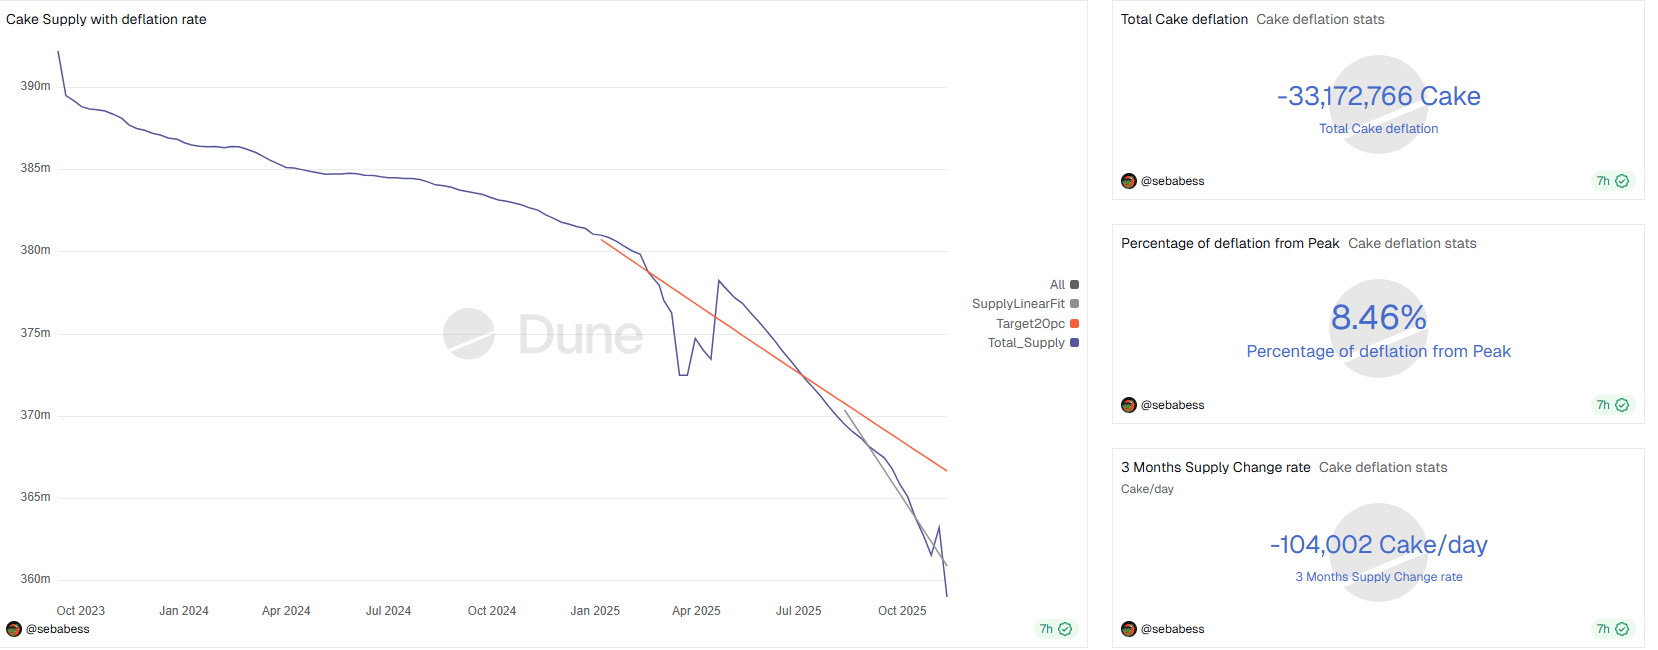Open Percentage of deflation from Peak title

[x=1230, y=244]
